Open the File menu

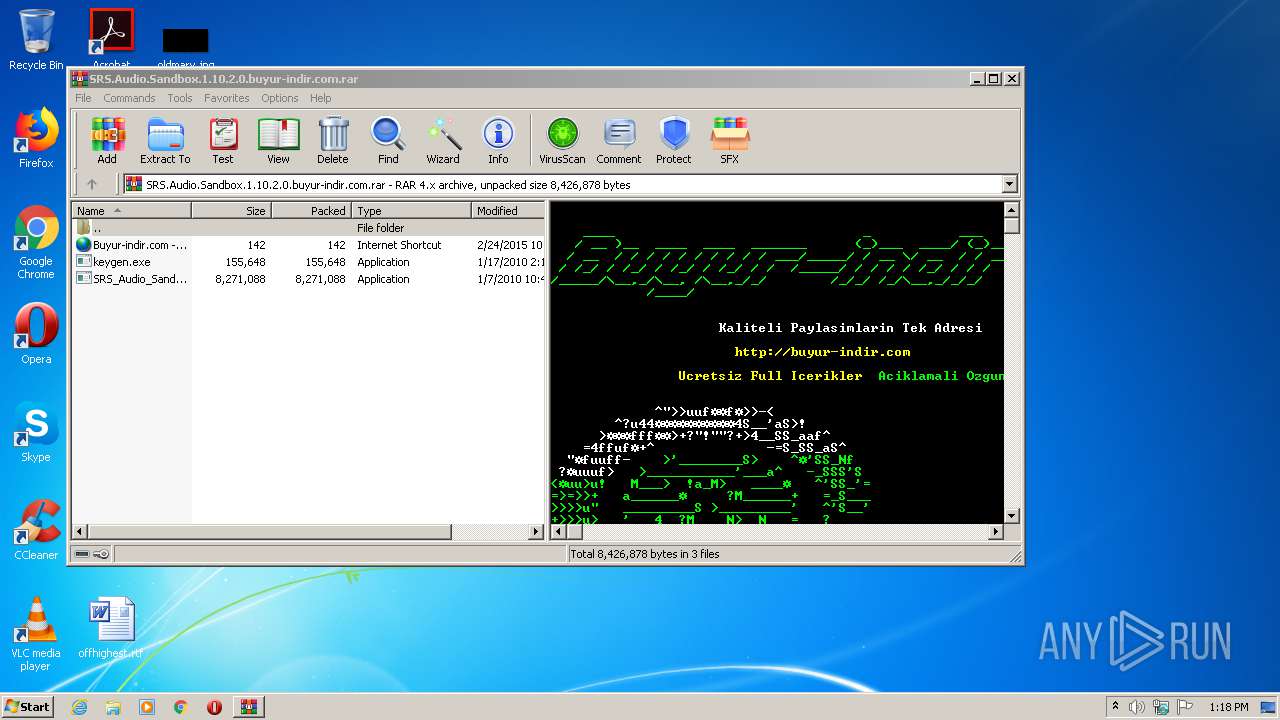[x=83, y=98]
